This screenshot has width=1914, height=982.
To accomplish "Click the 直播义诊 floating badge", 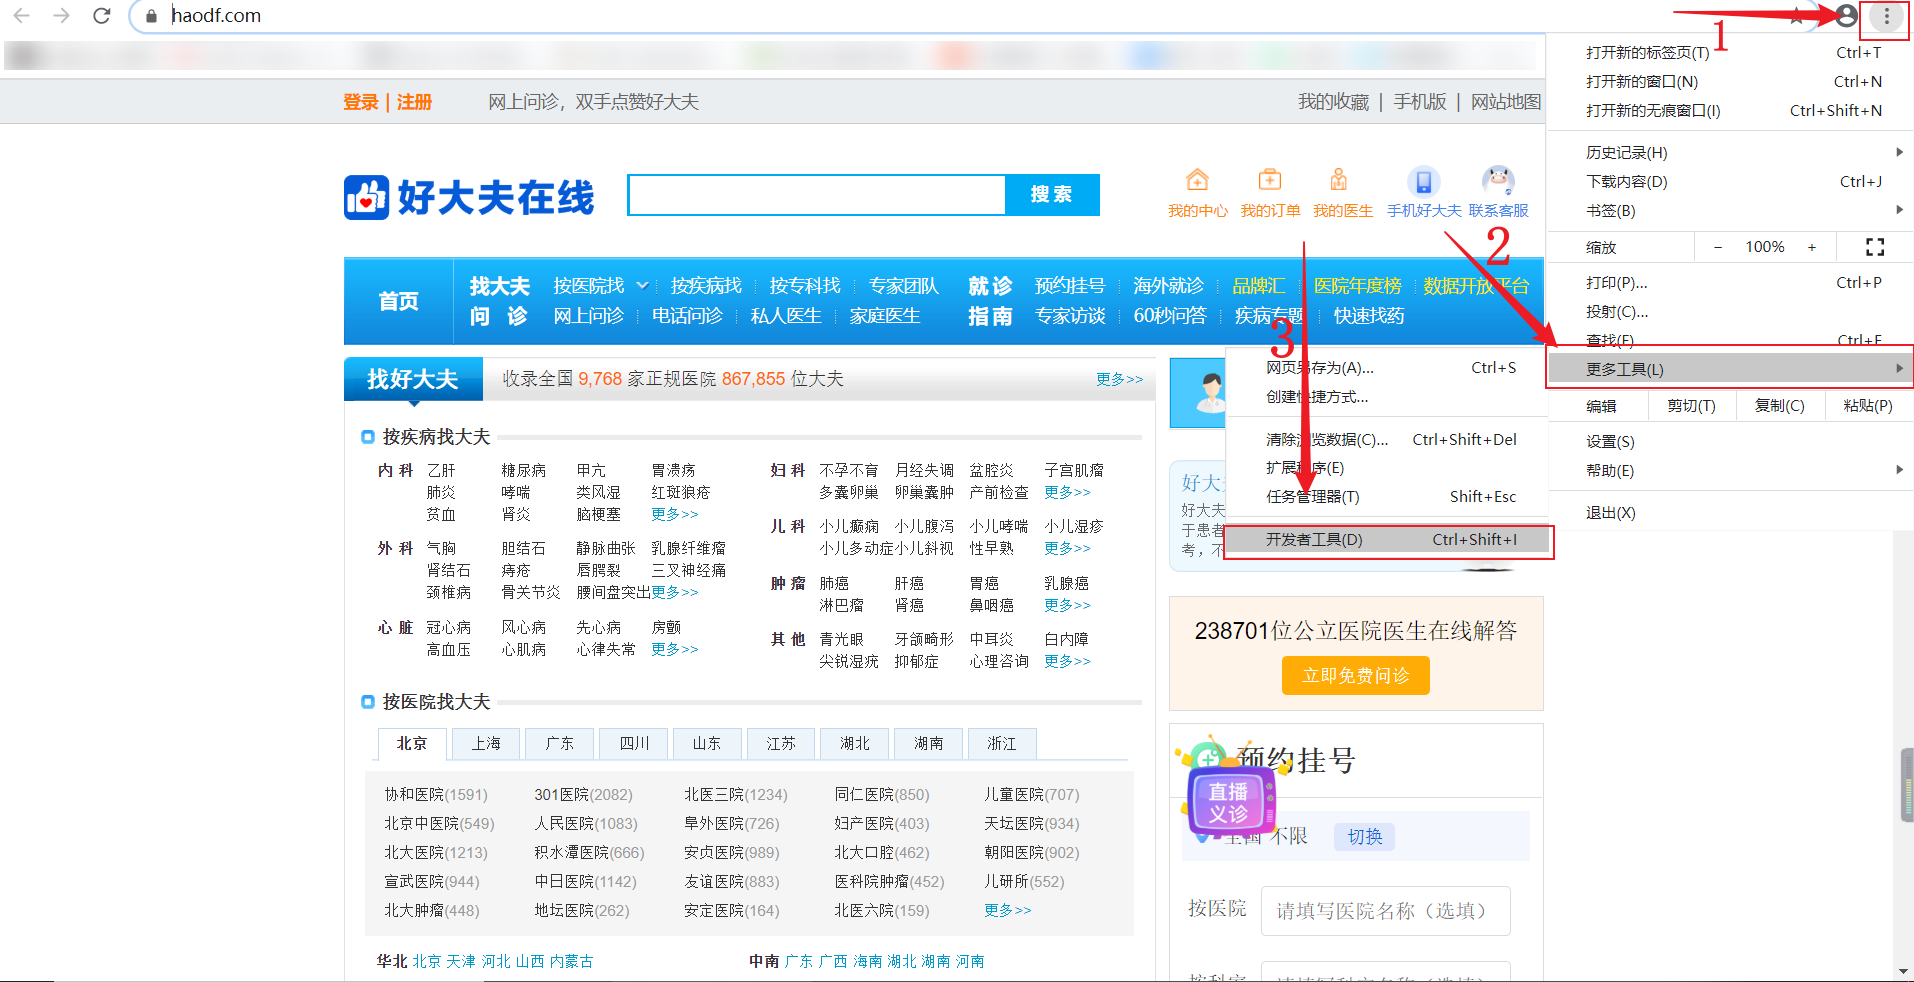I will click(1229, 800).
